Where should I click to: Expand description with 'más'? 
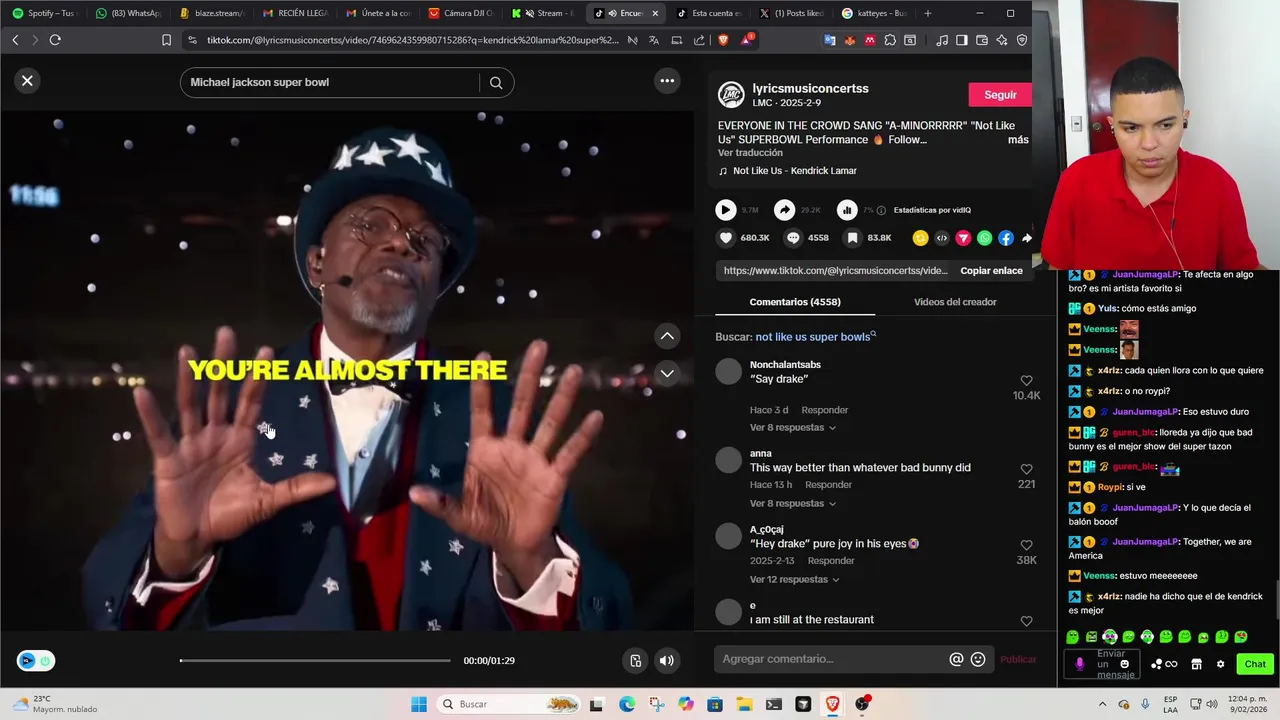(1018, 140)
